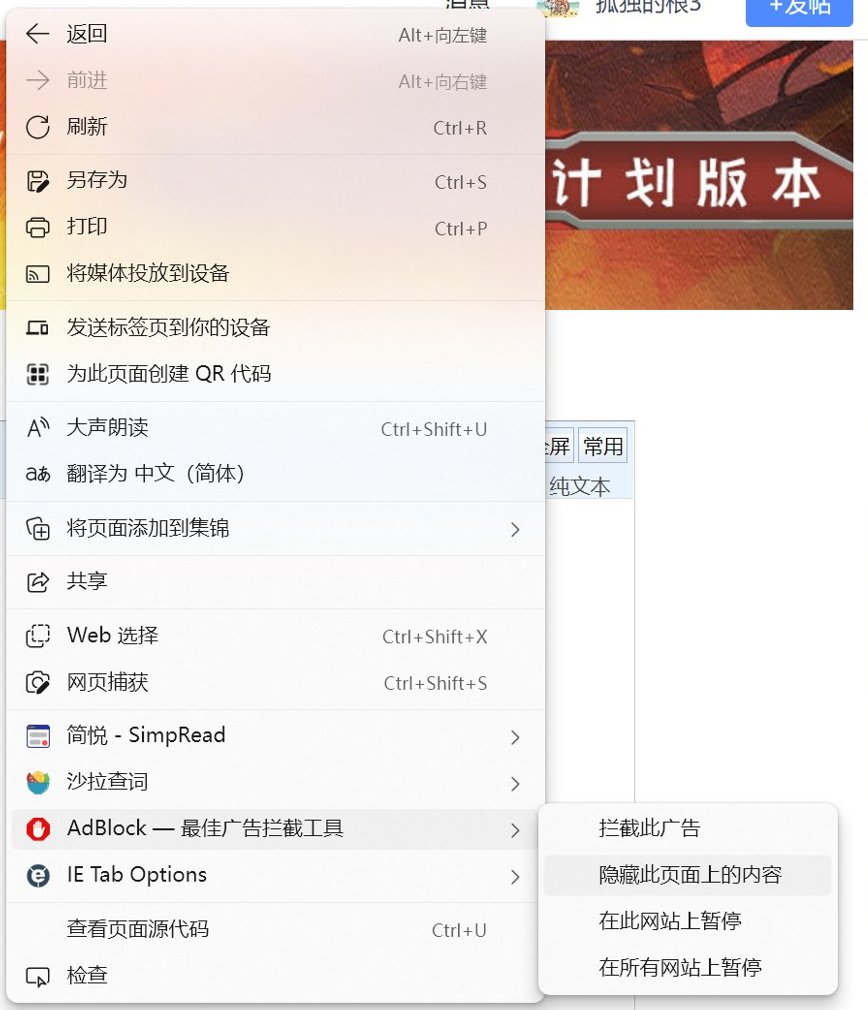This screenshot has width=868, height=1010.
Task: Click the back arrow icon for 返回
Action: (37, 33)
